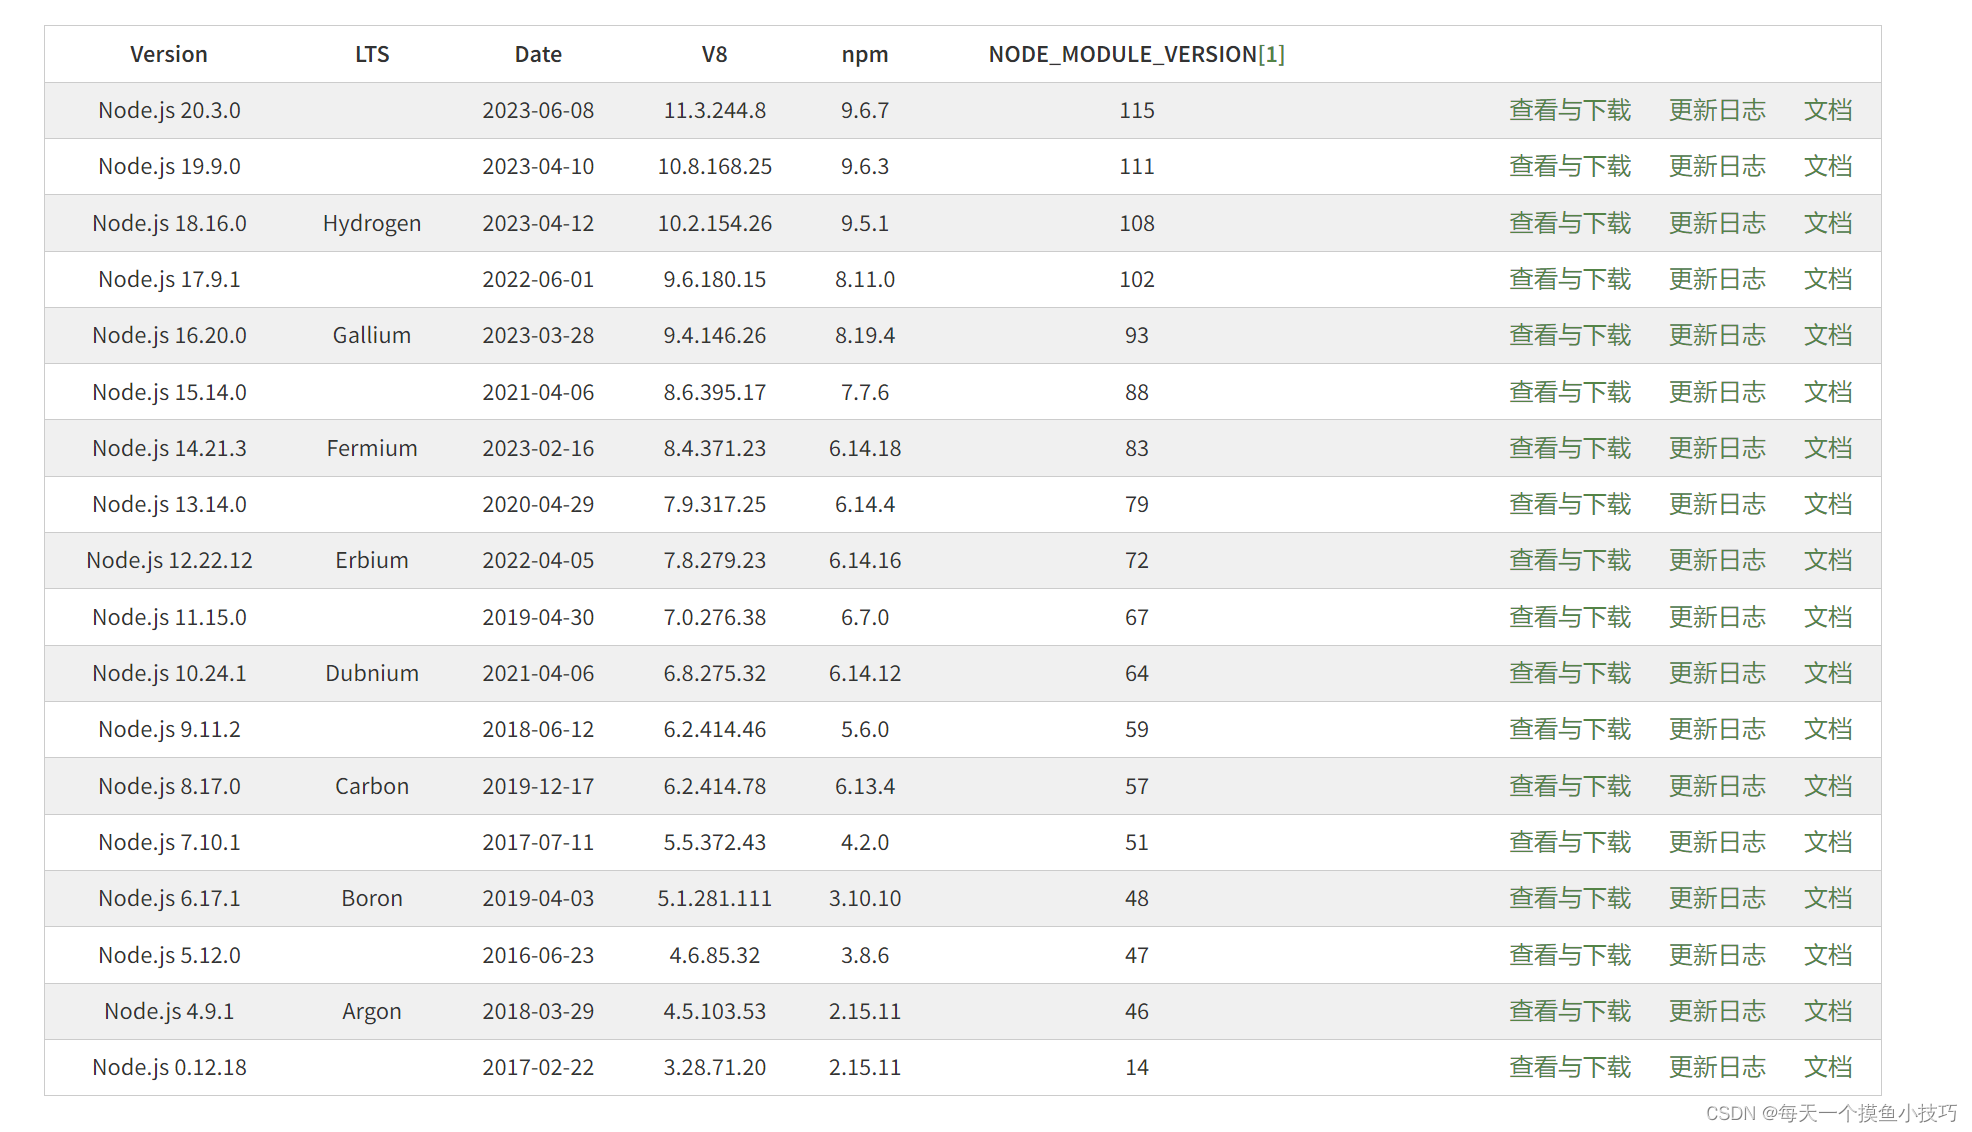The width and height of the screenshot is (1972, 1132).
Task: Open 更新日志 for Node.js 16.20.0
Action: tap(1717, 335)
